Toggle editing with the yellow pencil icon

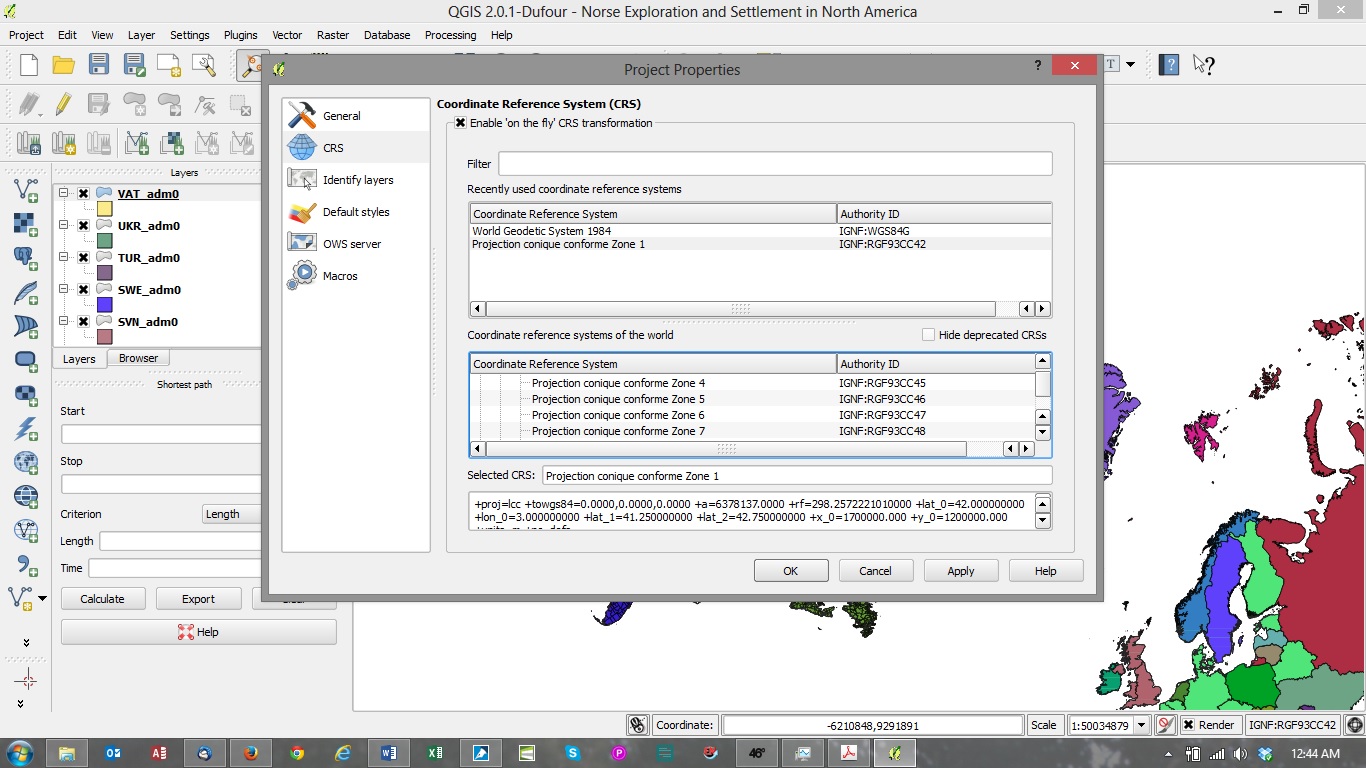pyautogui.click(x=64, y=103)
